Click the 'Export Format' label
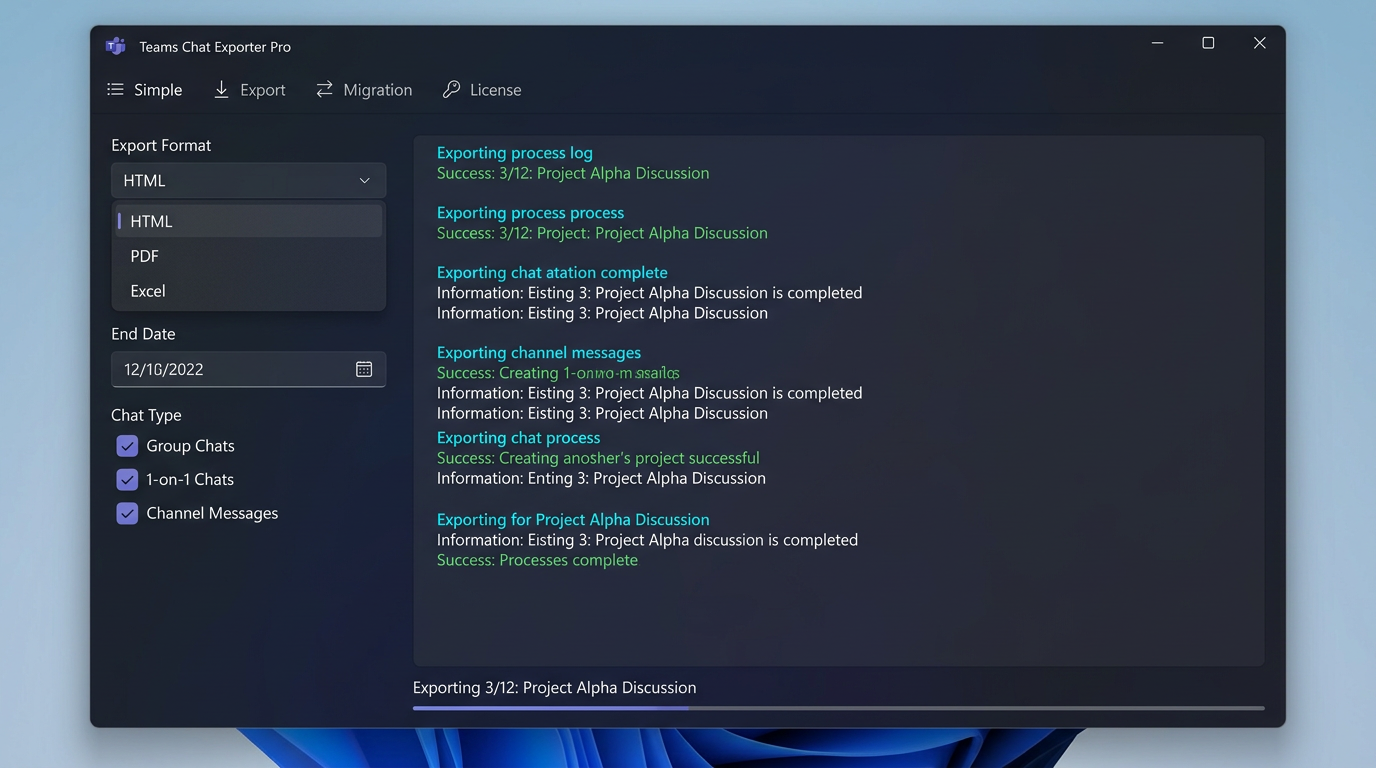This screenshot has width=1376, height=768. 161,146
